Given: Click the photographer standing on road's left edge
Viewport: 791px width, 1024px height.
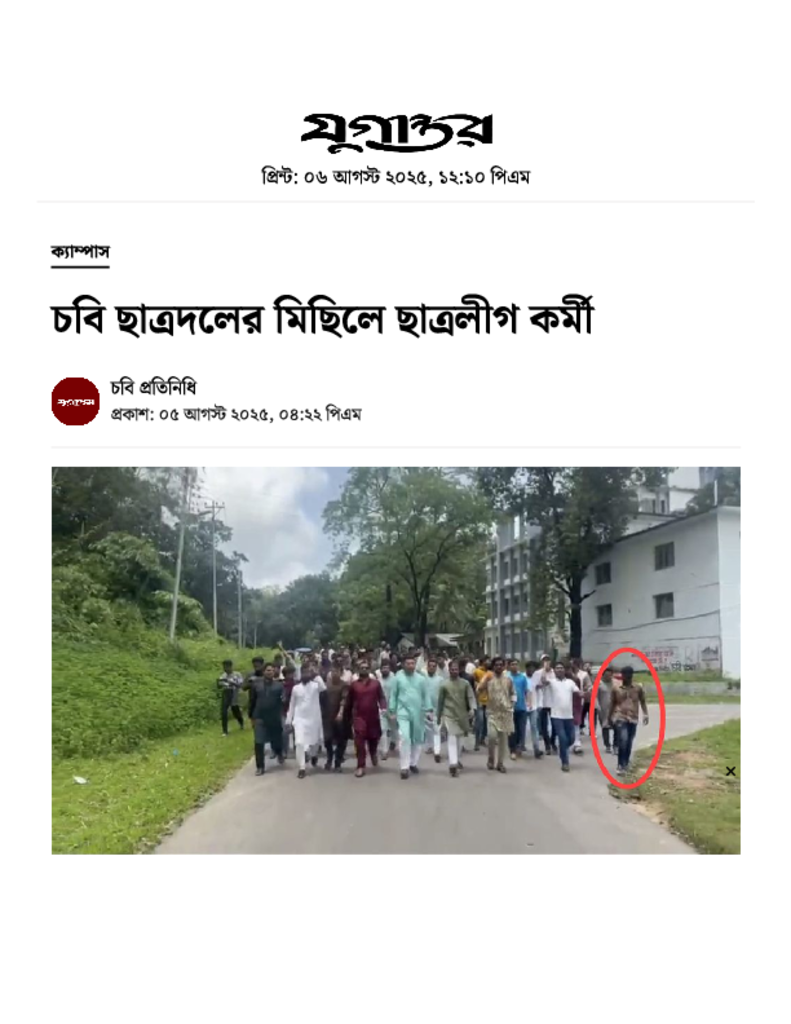Looking at the screenshot, I should [x=230, y=697].
